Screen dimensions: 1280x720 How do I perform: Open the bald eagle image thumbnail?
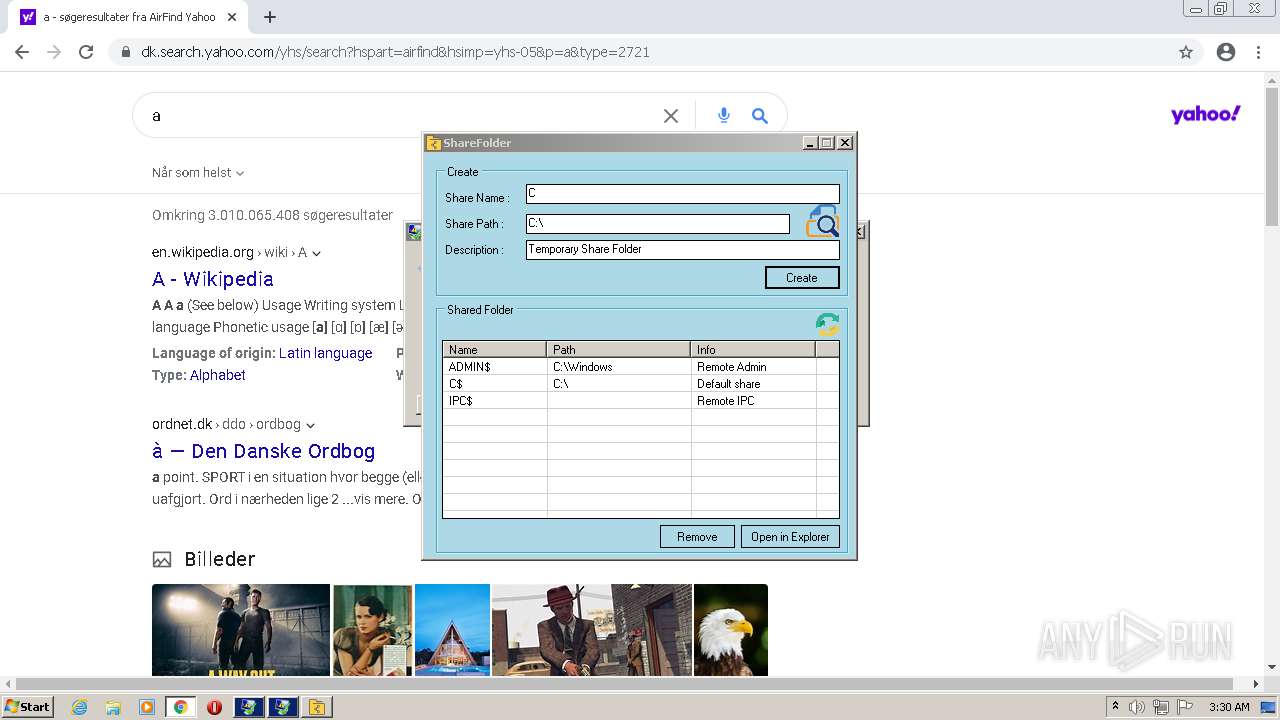[731, 630]
